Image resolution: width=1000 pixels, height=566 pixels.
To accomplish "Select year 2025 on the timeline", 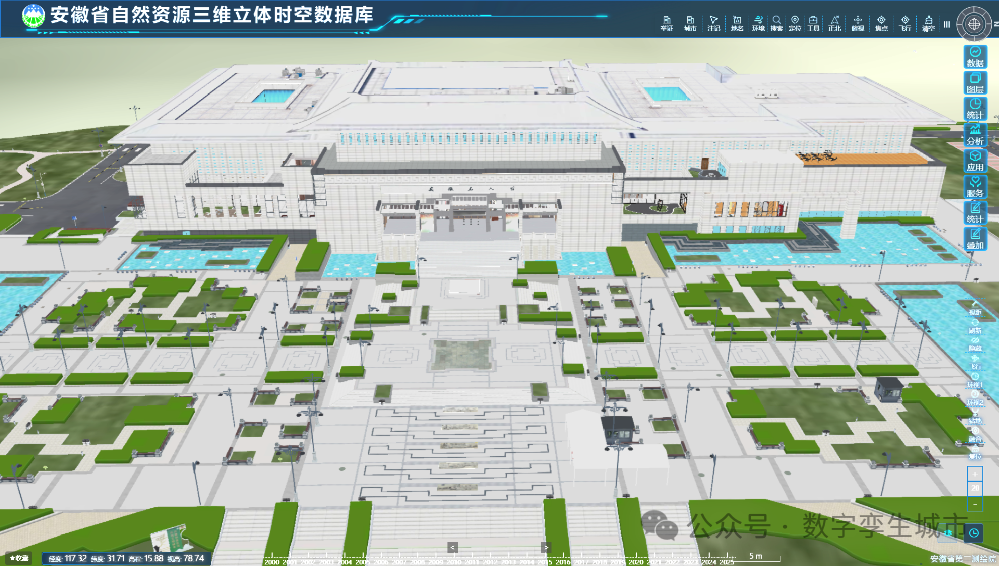I will pos(726,562).
